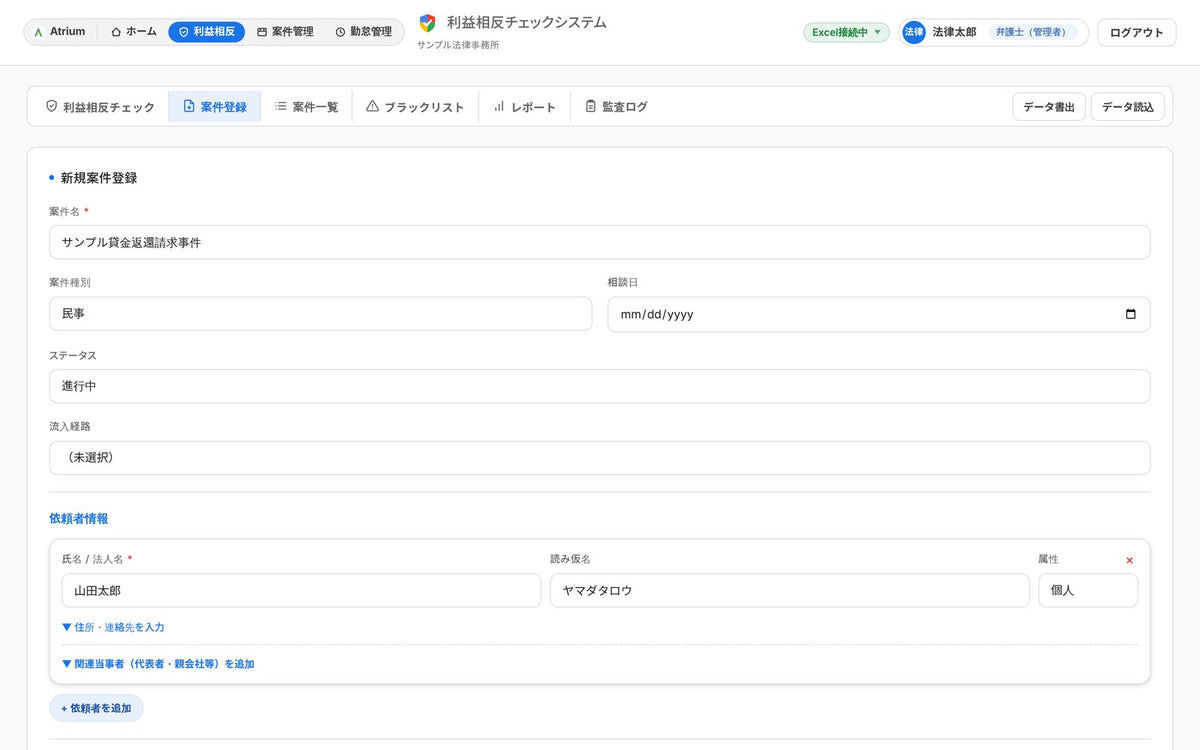Go to ホーム in top navigation

pyautogui.click(x=134, y=32)
